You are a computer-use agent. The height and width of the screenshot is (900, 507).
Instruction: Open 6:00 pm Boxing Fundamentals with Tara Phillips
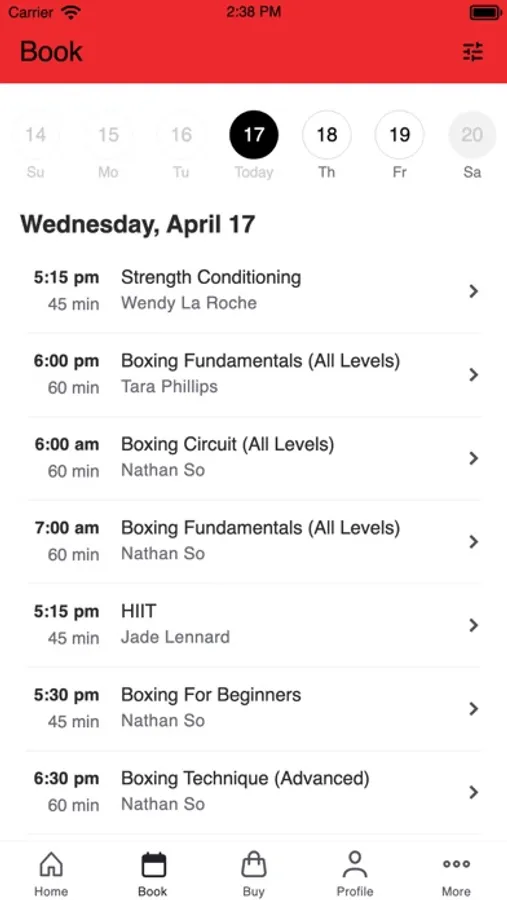point(254,375)
